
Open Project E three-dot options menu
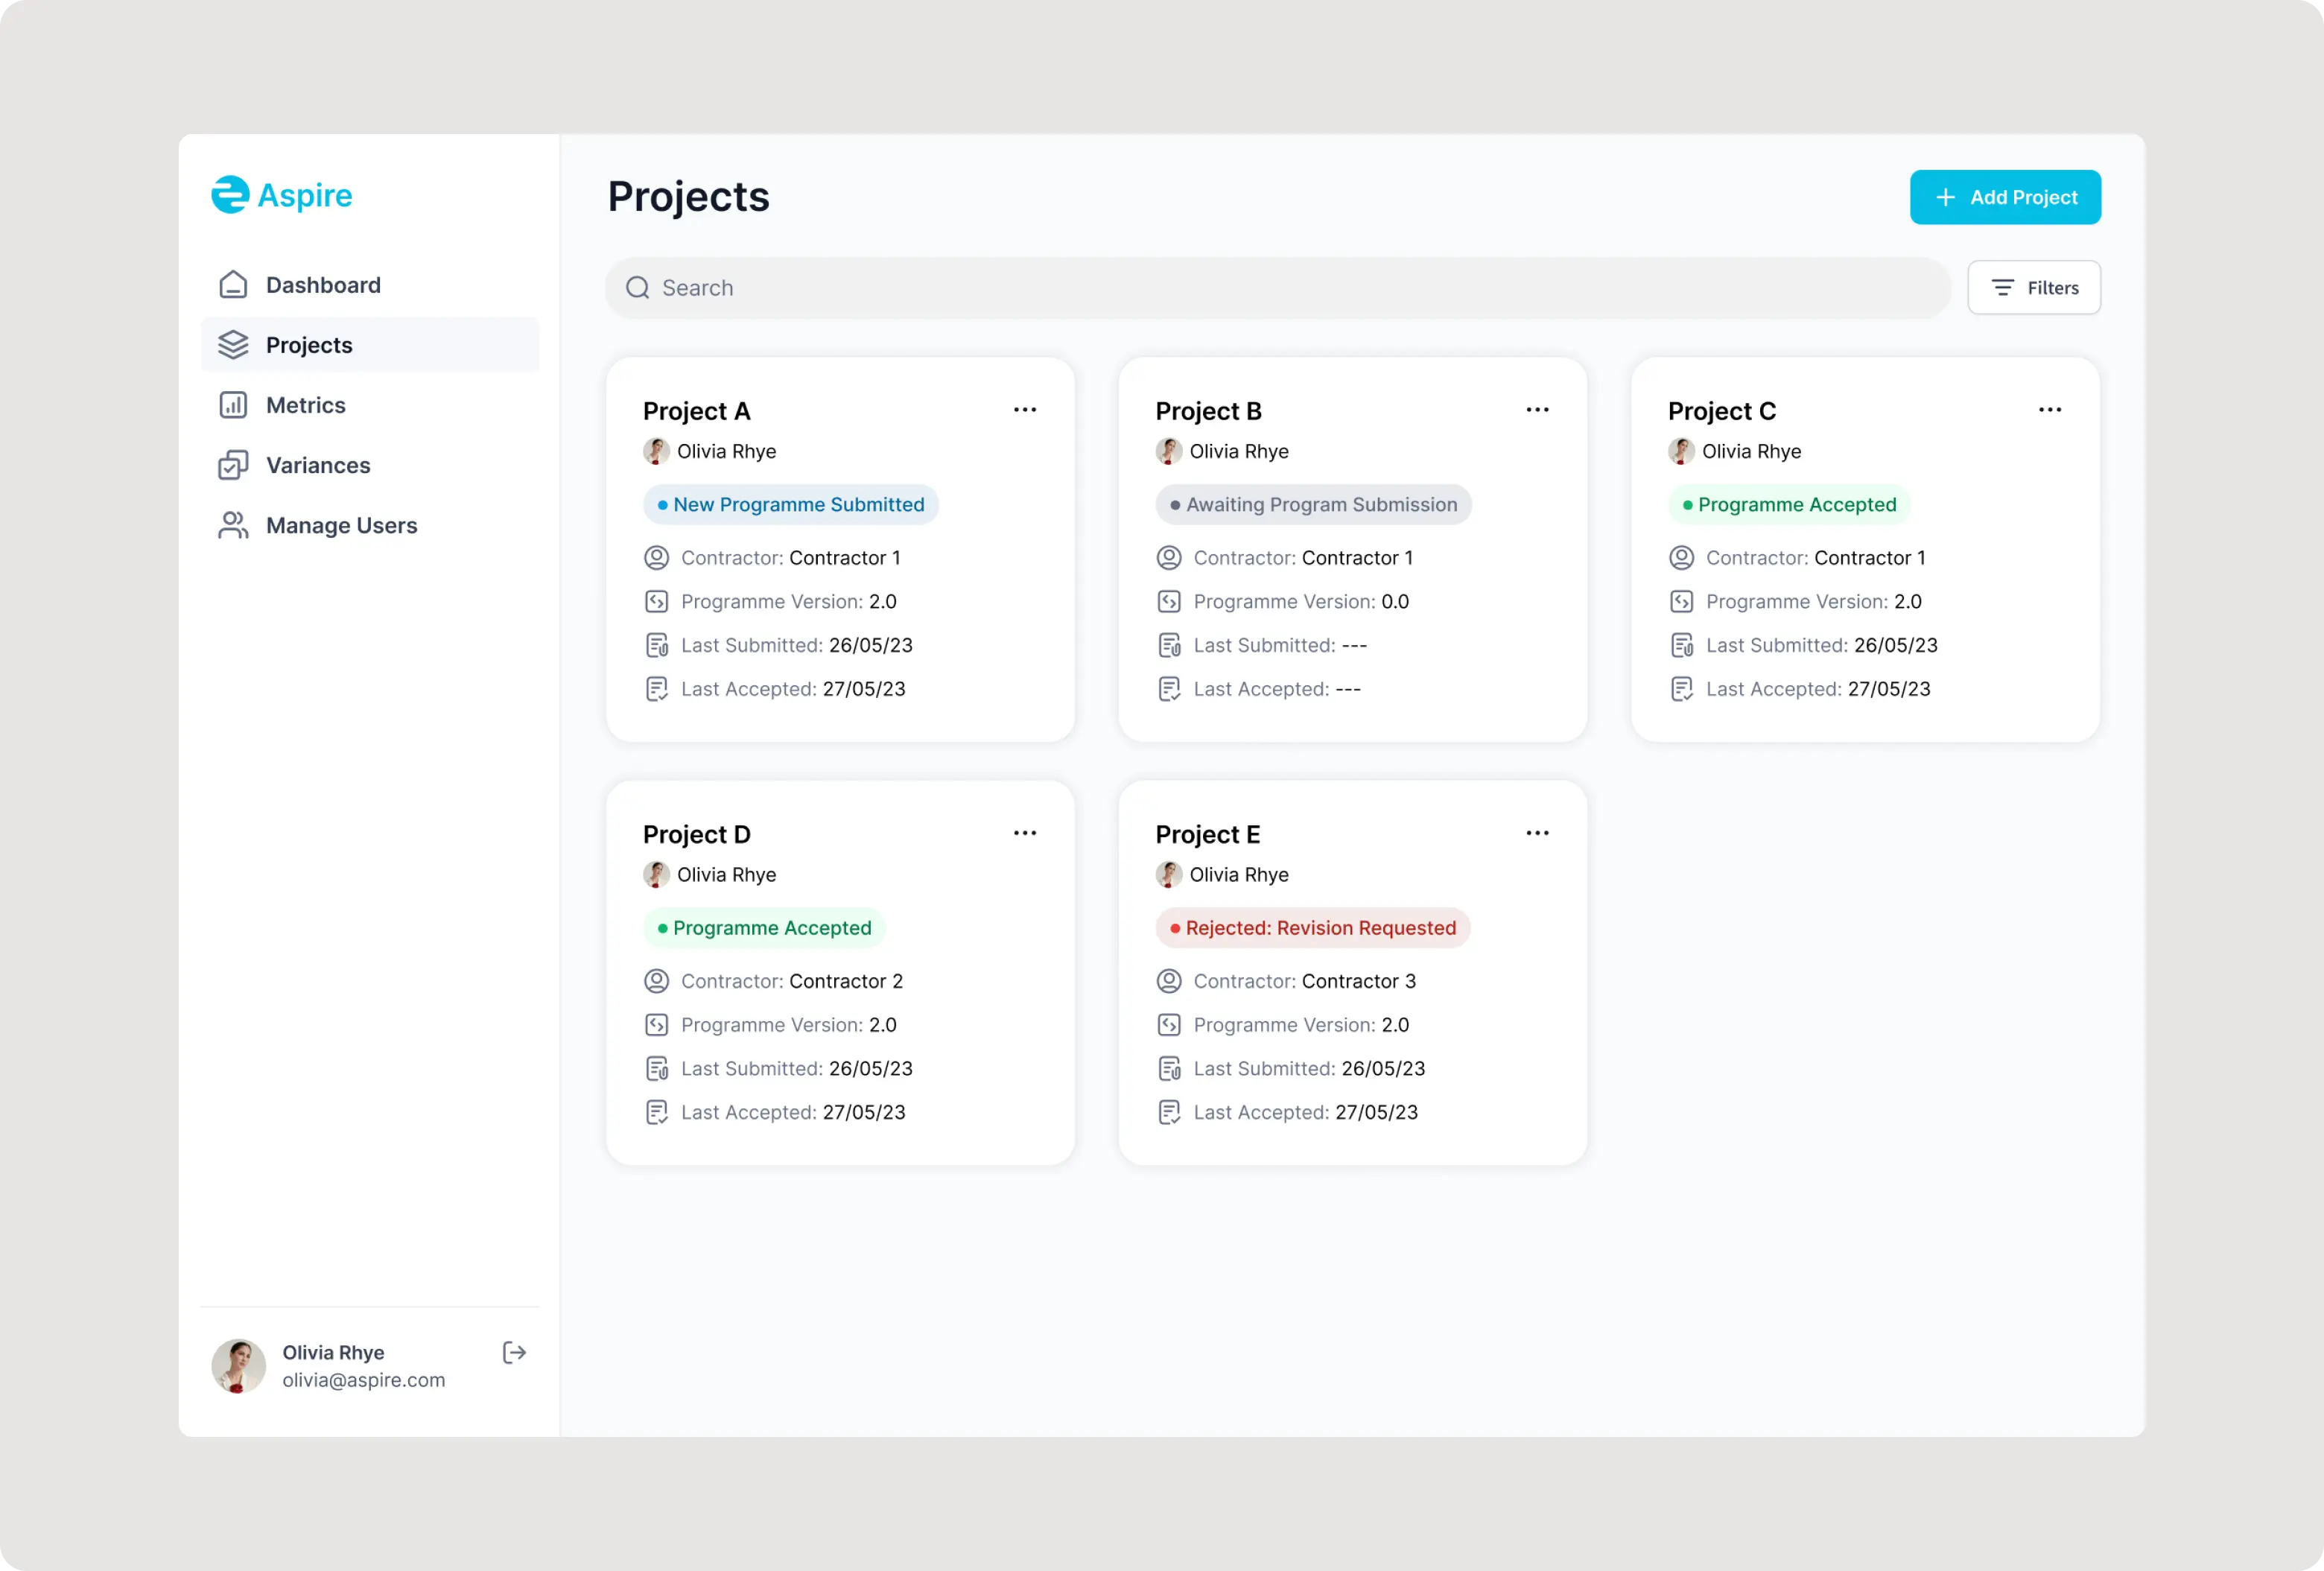point(1537,833)
